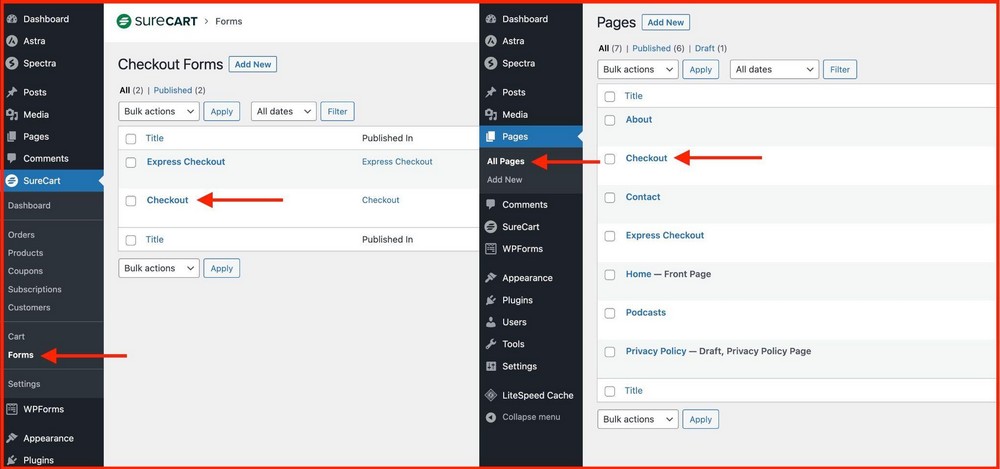
Task: Click Subscriptions under SureCart submenu
Action: [x=34, y=289]
